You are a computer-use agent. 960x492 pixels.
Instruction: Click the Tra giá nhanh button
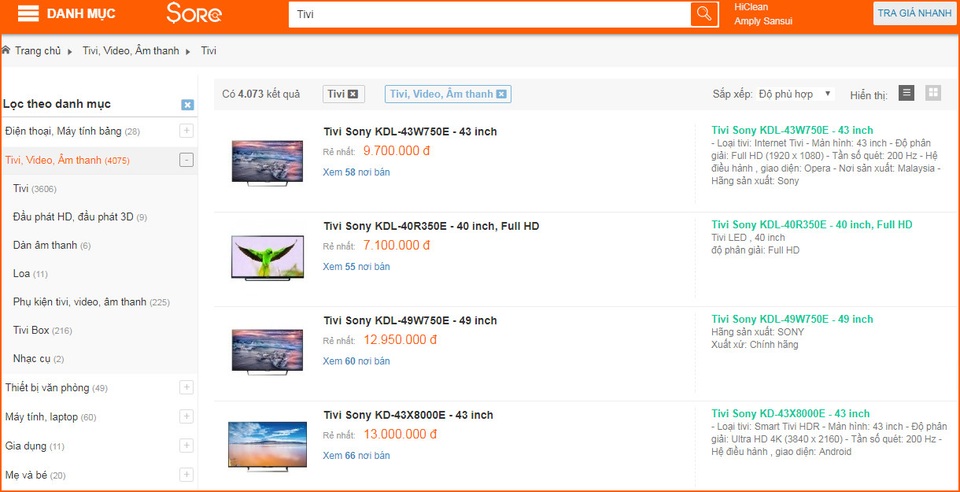[914, 13]
